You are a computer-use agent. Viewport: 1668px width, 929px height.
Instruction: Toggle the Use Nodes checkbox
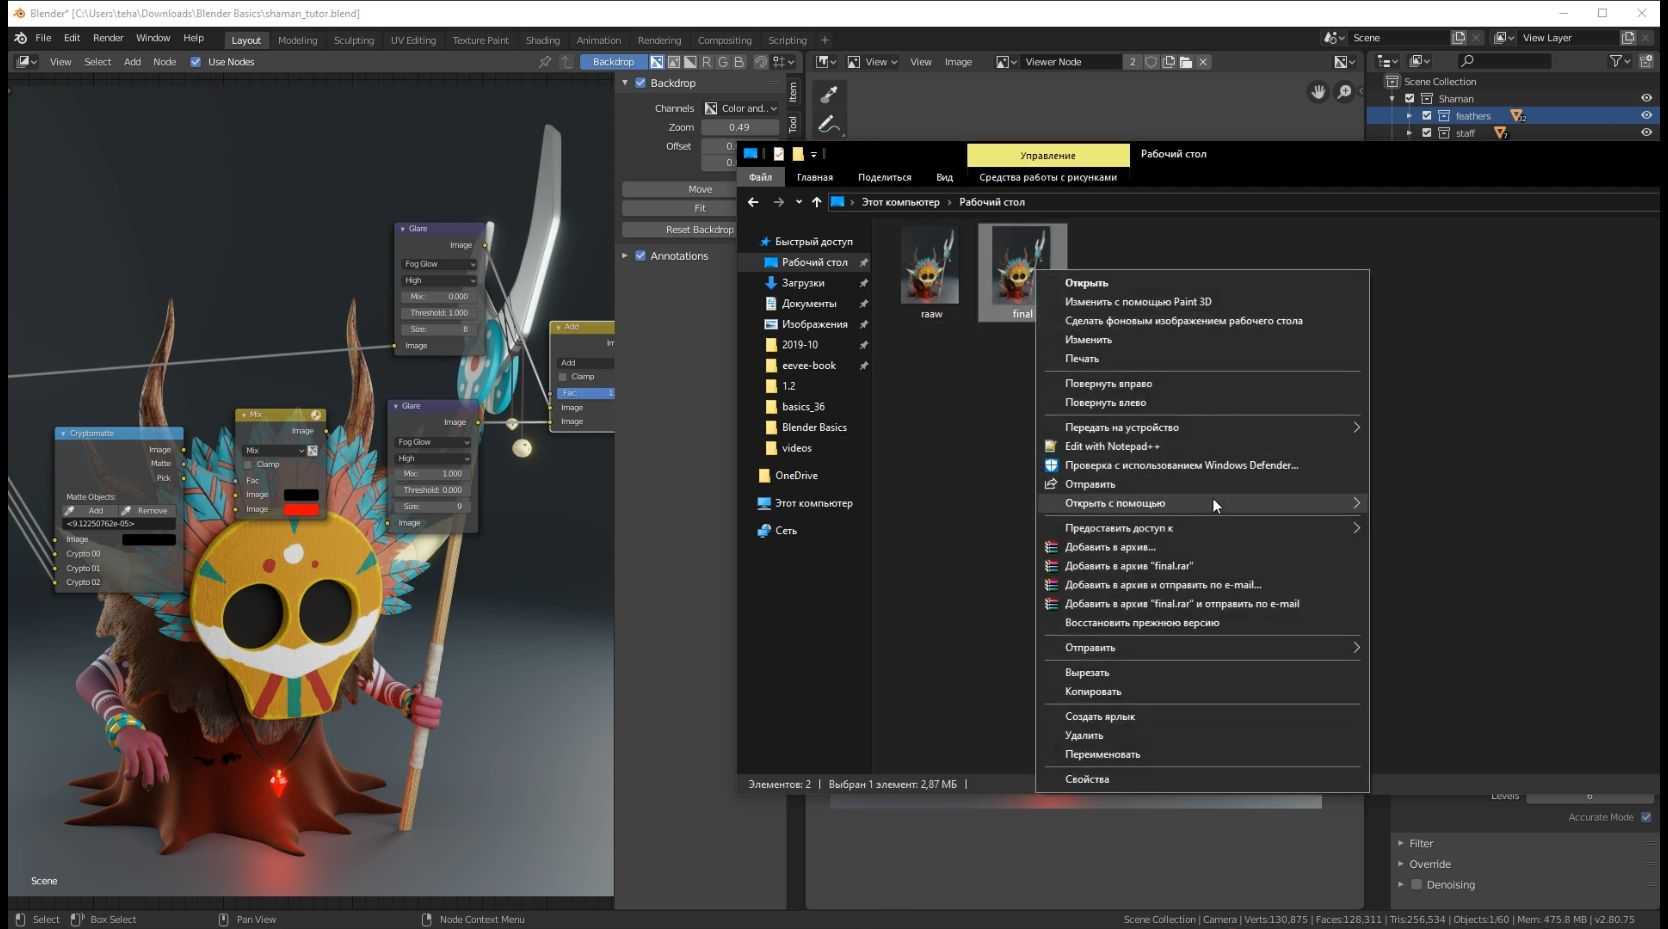(195, 62)
